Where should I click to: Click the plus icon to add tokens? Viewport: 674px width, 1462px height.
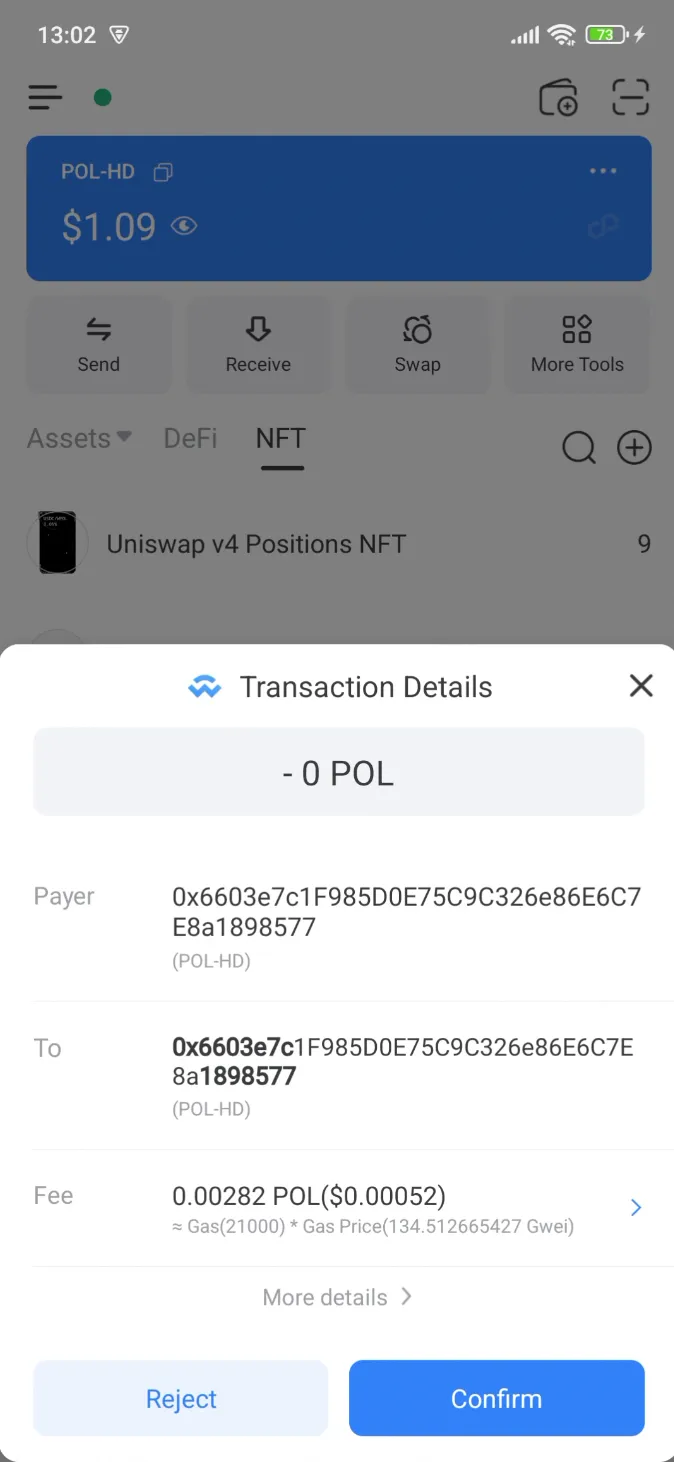tap(634, 447)
